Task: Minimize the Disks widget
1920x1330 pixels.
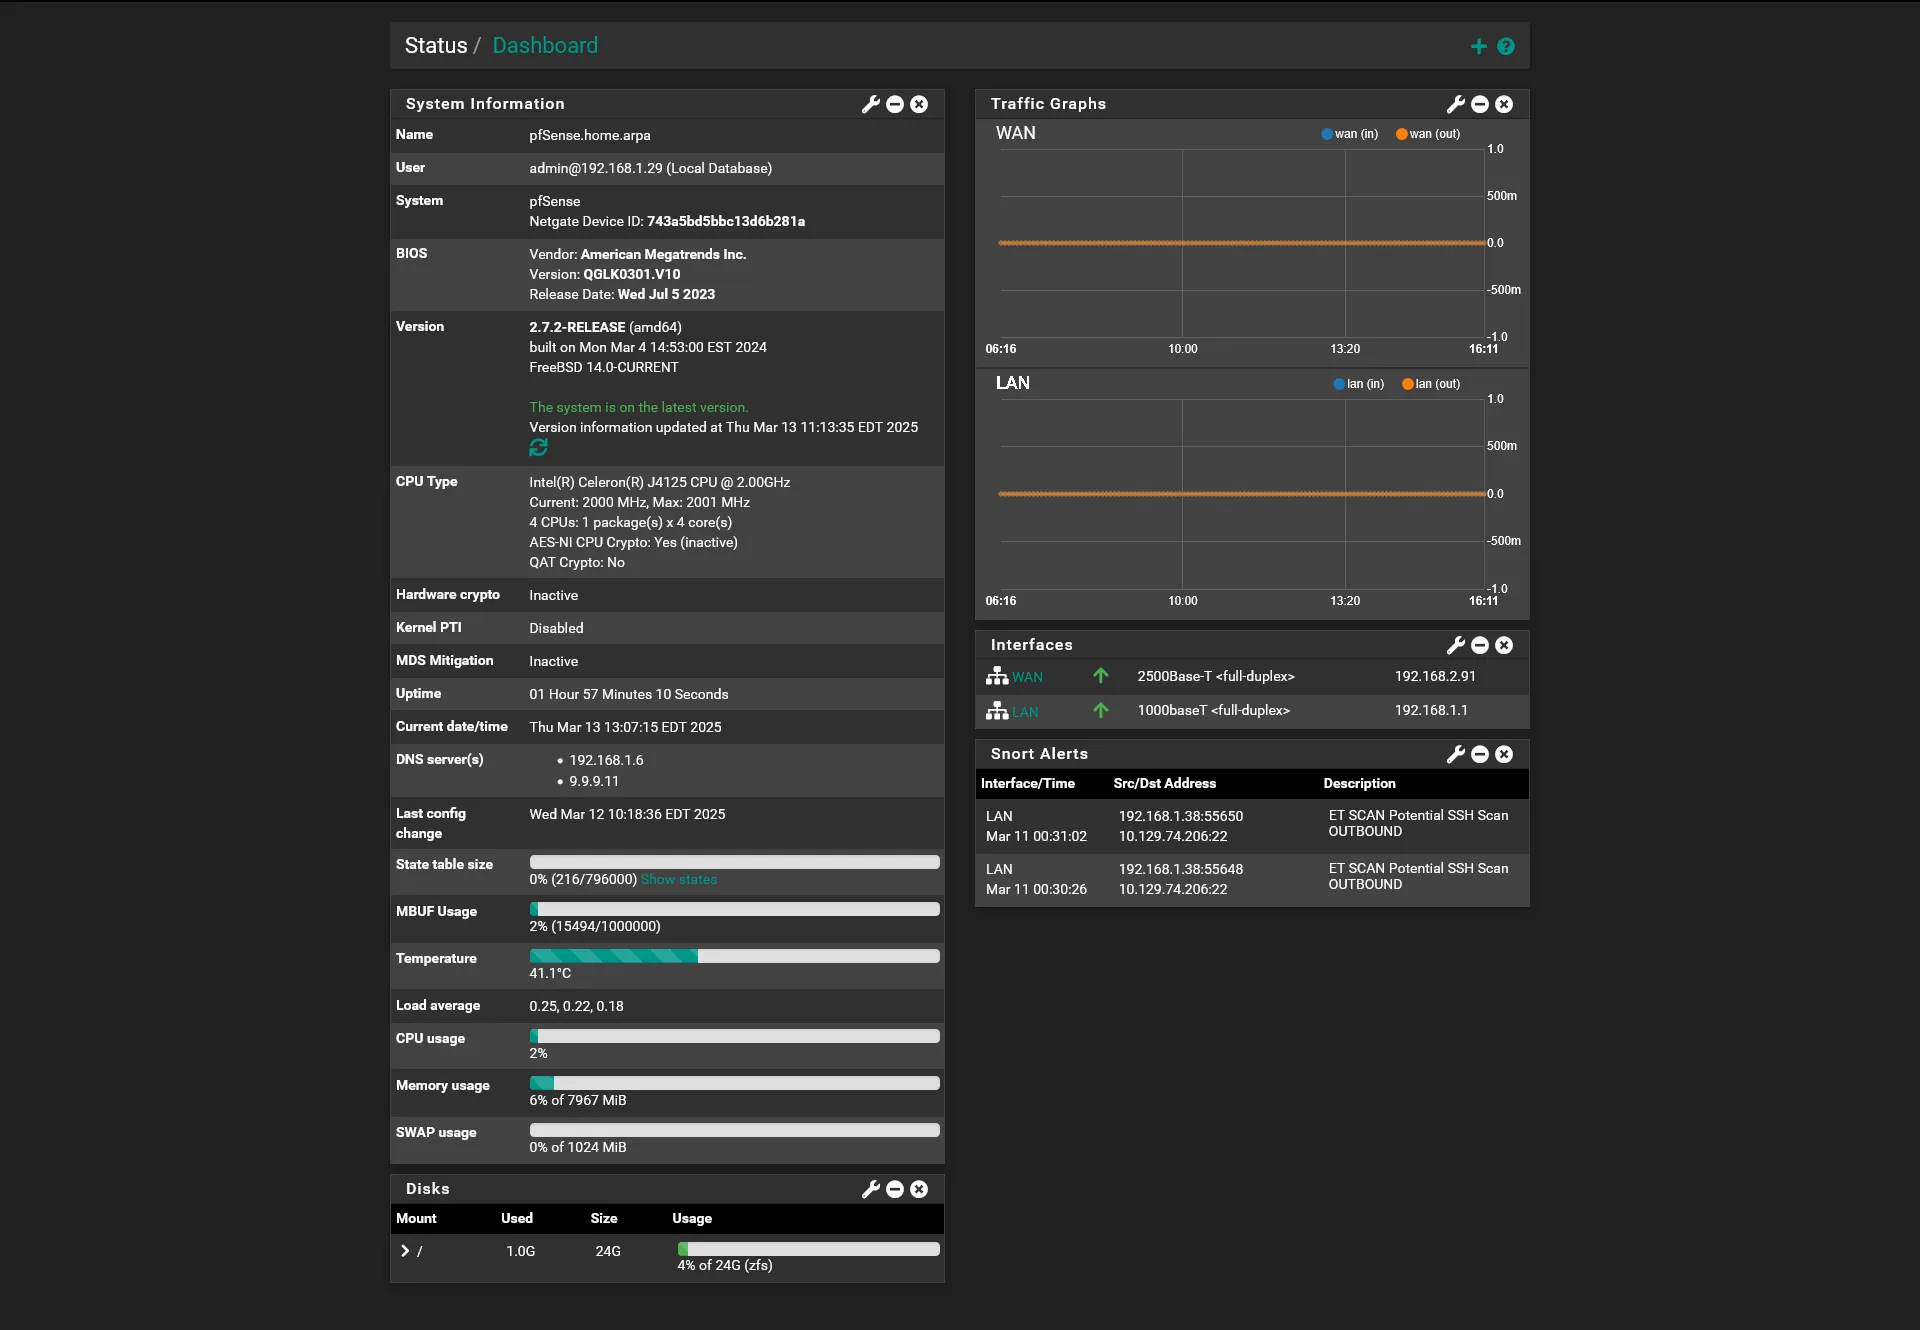Action: click(x=895, y=1189)
